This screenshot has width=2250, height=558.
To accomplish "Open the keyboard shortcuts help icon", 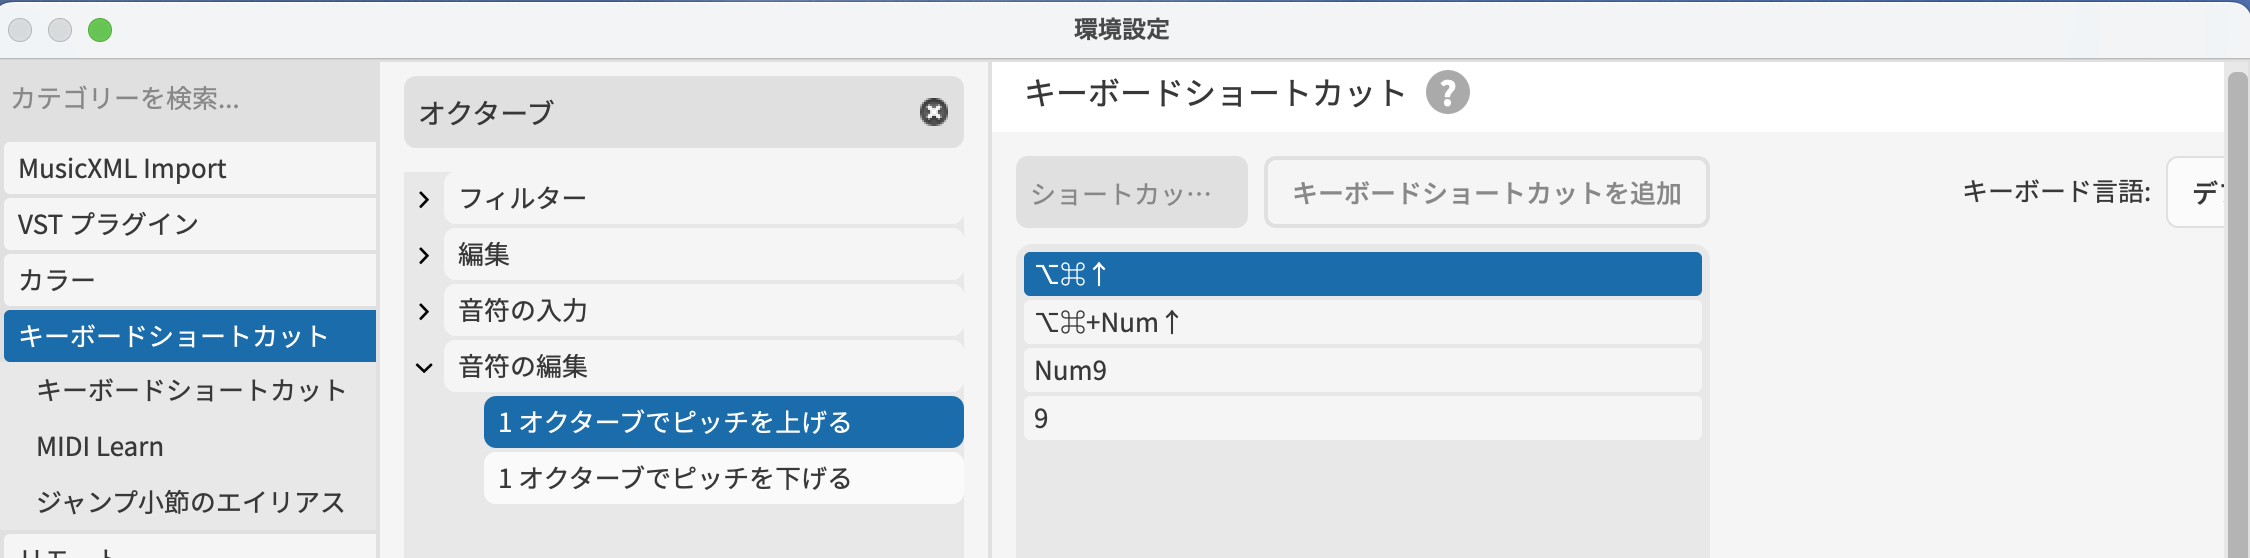I will point(1447,93).
